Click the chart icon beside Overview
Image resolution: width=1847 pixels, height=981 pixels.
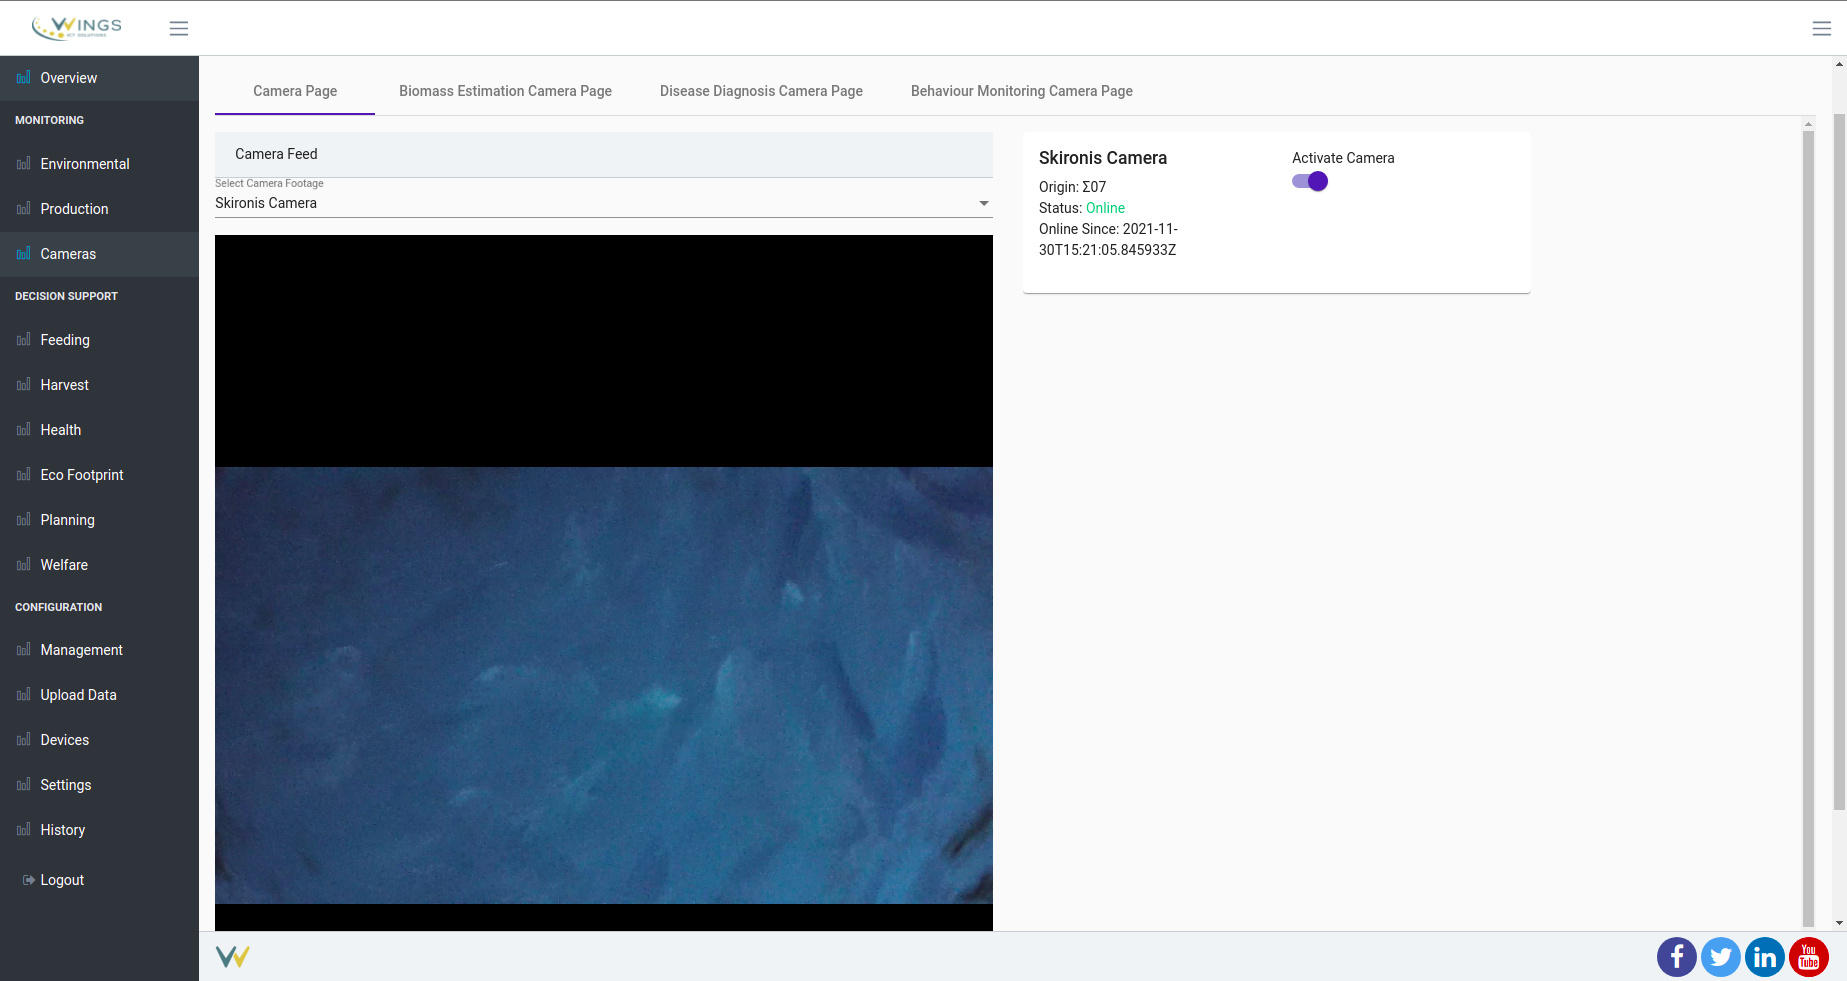24,77
